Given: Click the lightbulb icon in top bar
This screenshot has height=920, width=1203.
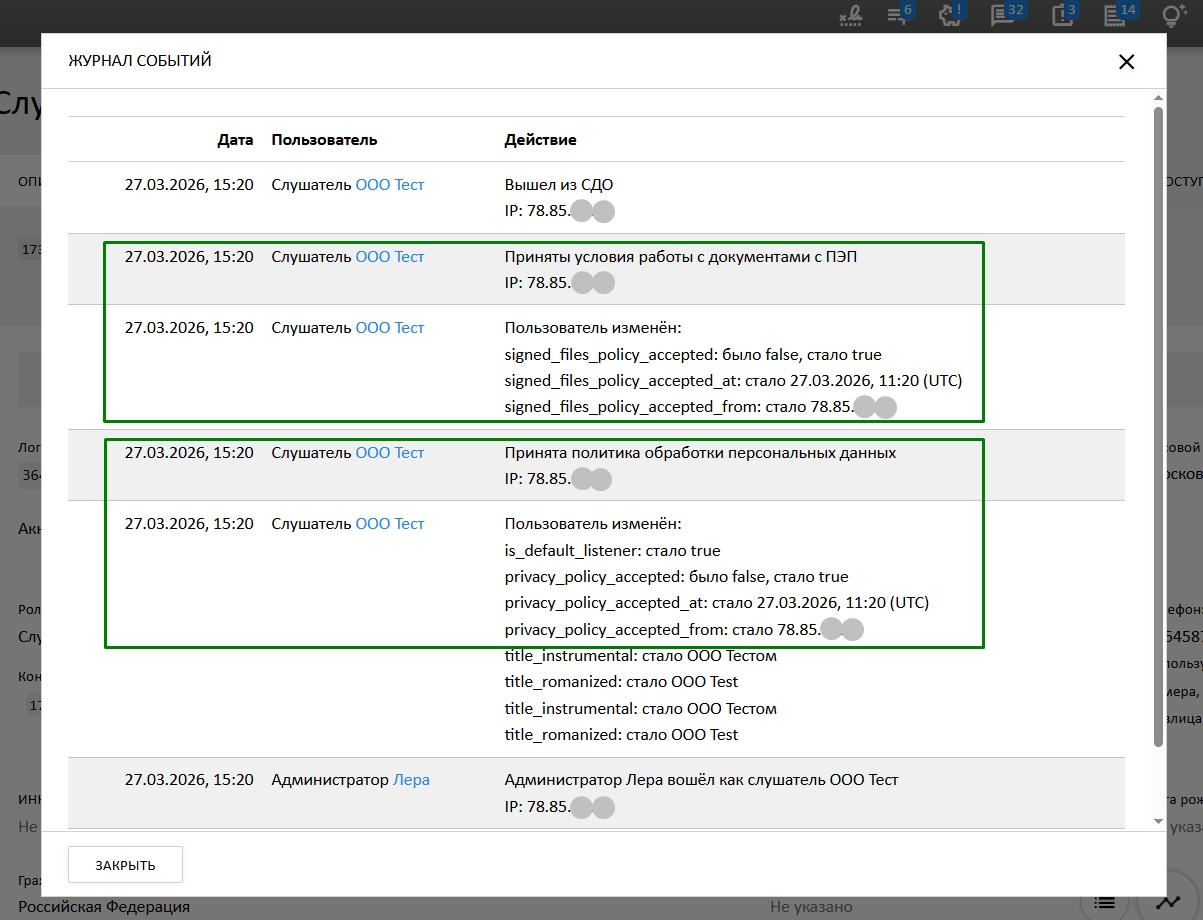Looking at the screenshot, I should (x=1172, y=15).
